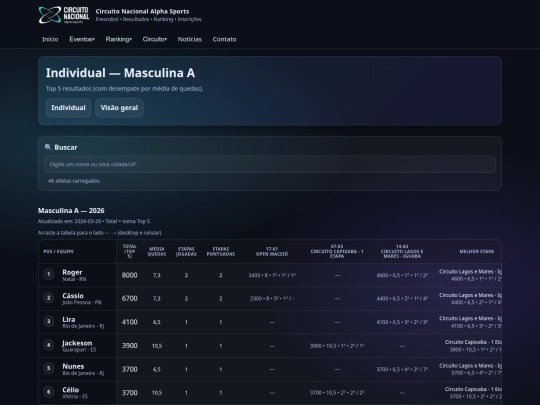The image size is (540, 405).
Task: Go to the Início page
Action: pos(50,39)
